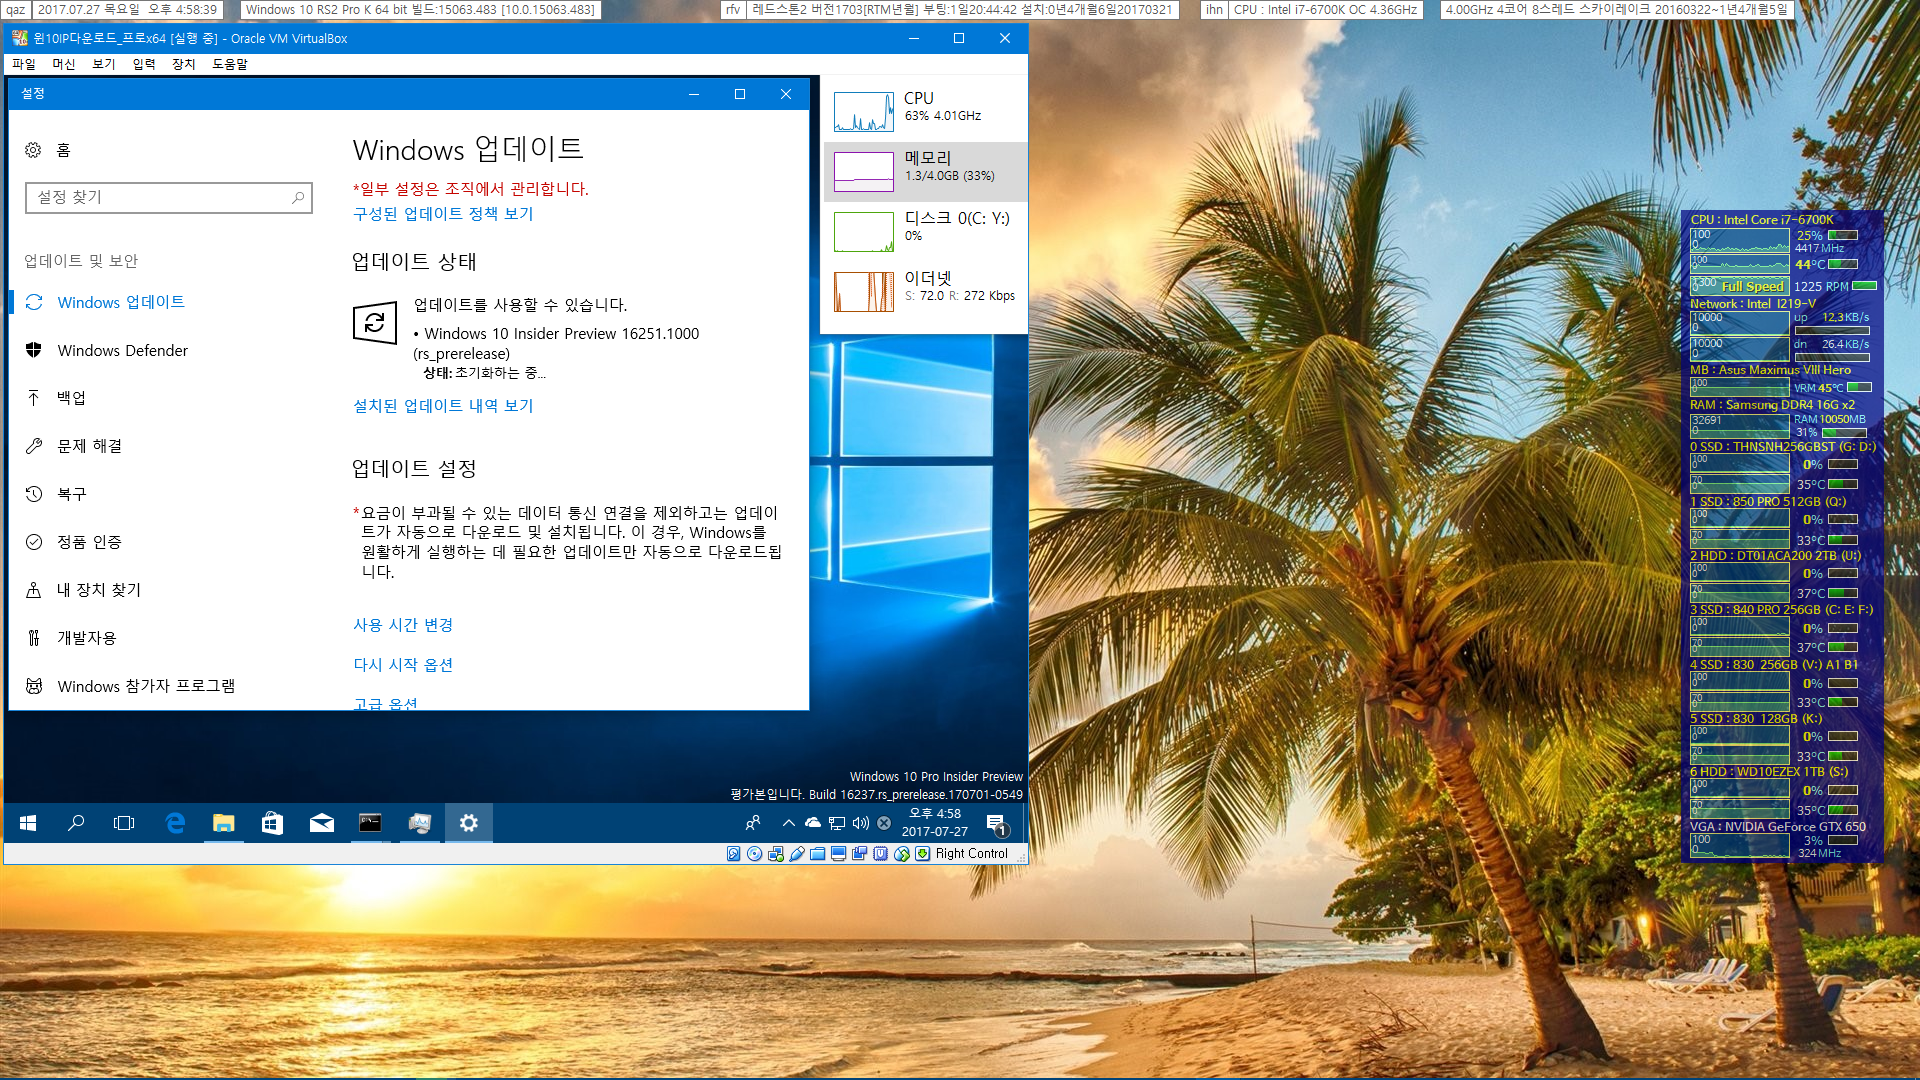1920x1080 pixels.
Task: Click 설치된 업데이트 내역 보기 link
Action: (443, 406)
